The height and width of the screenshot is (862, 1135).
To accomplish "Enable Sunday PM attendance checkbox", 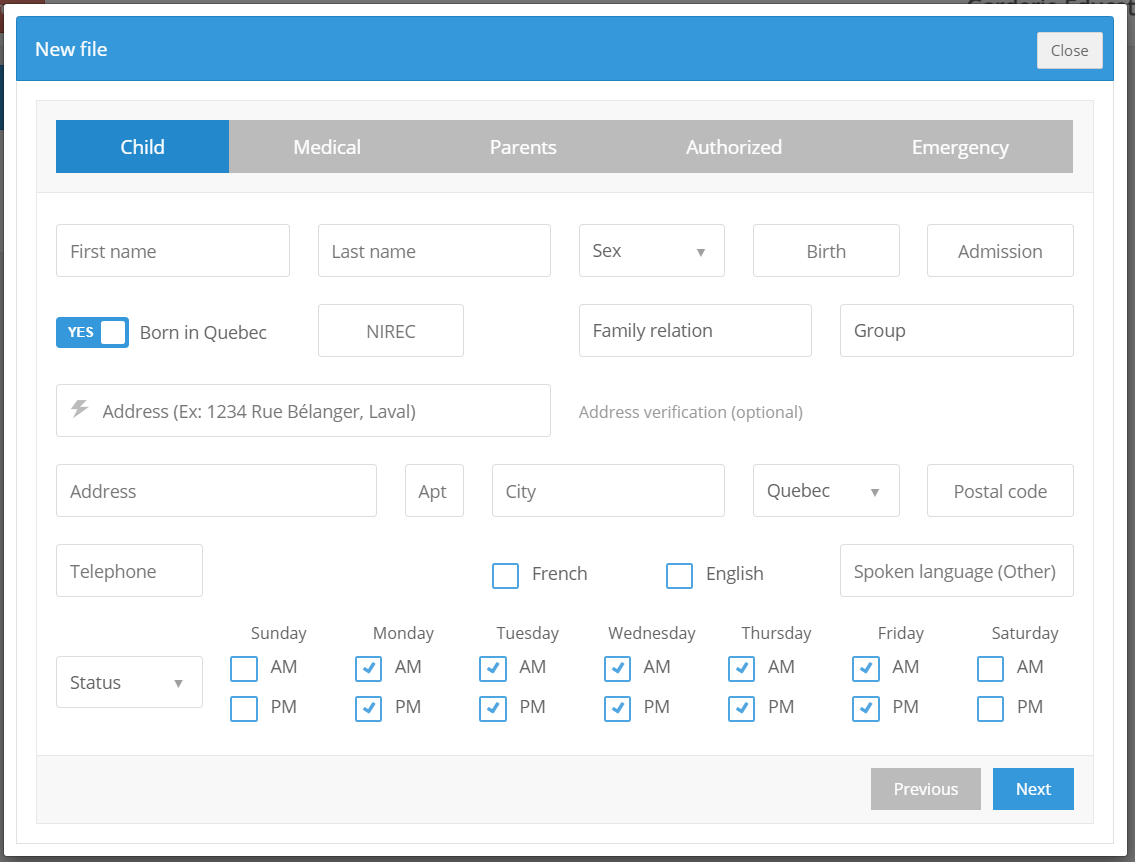I will pos(244,709).
